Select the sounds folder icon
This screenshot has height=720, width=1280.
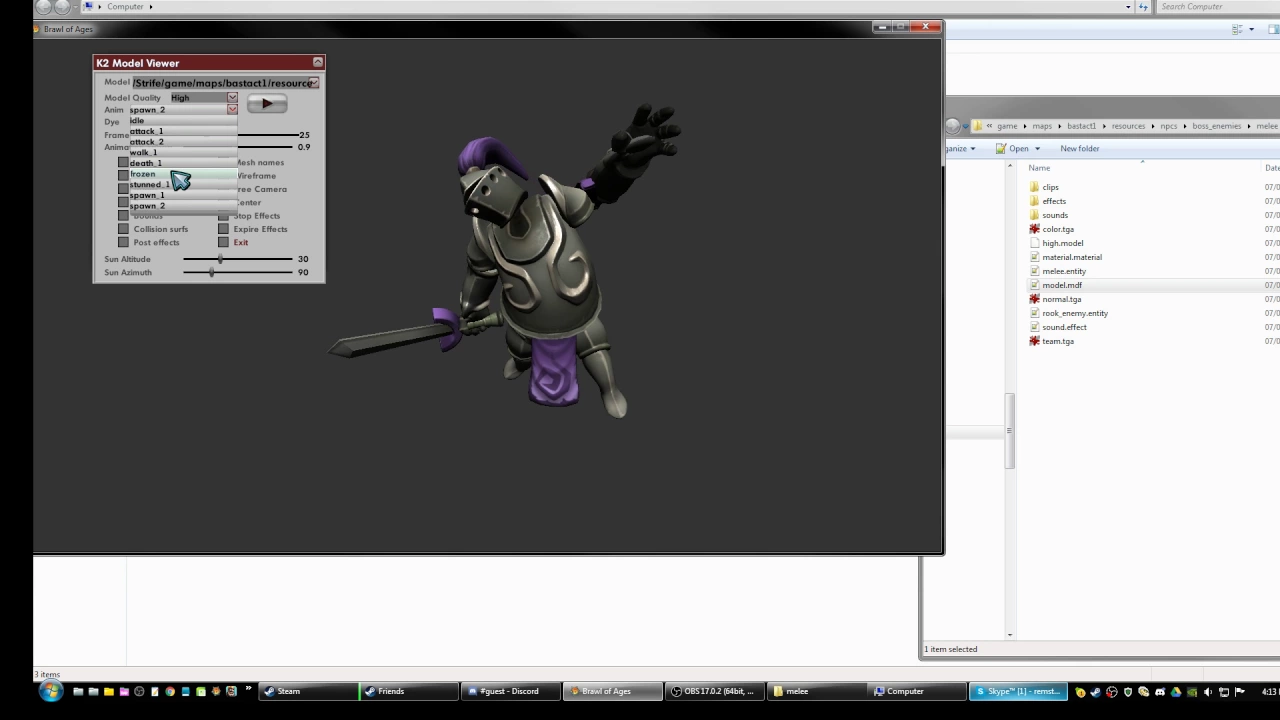(1035, 215)
